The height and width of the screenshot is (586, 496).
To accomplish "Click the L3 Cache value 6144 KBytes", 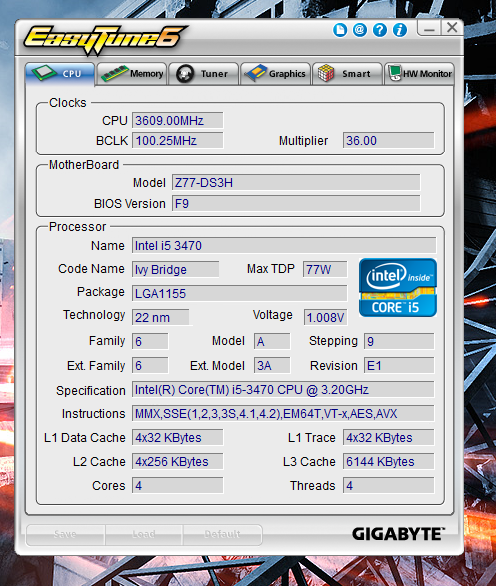I will [389, 462].
